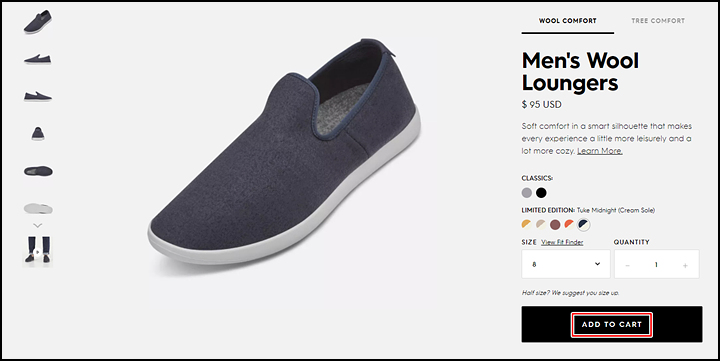Increase quantity with the plus icon
720x361 pixels.
pyautogui.click(x=685, y=265)
